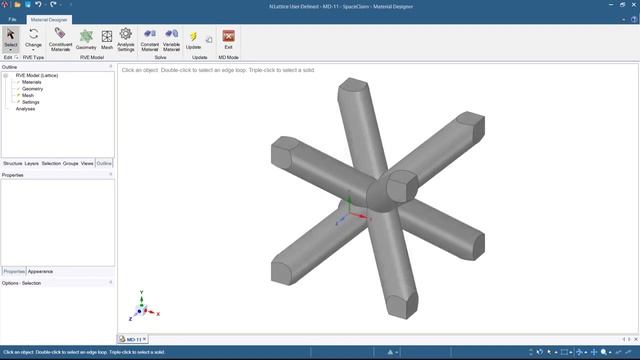640x360 pixels.
Task: Open Edit group dialog launcher
Action: [16, 58]
